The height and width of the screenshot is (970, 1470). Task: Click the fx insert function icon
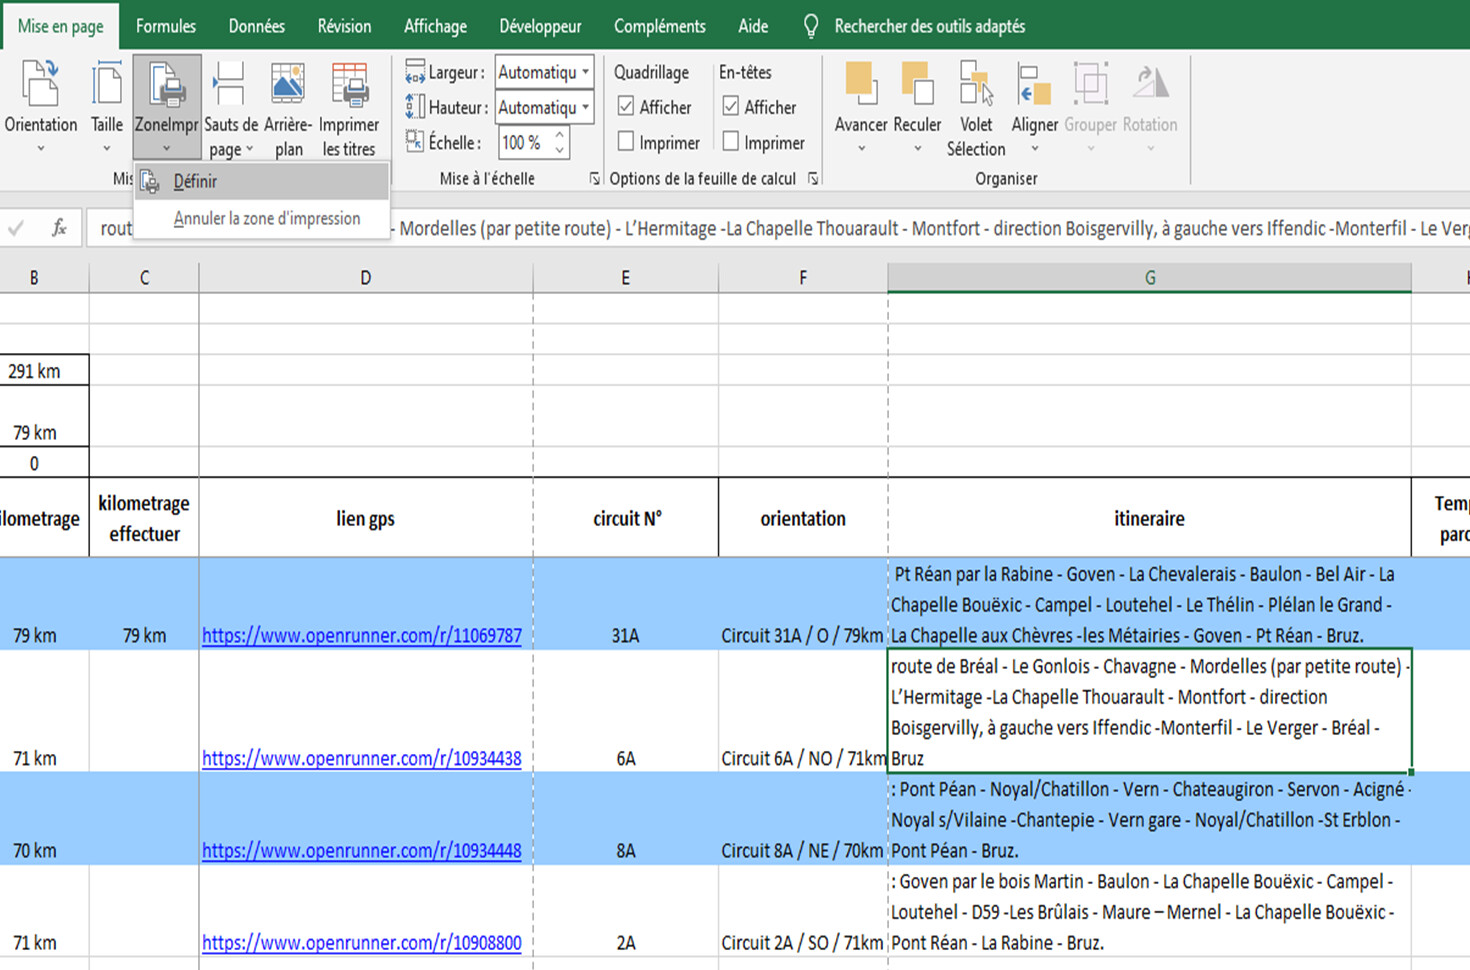[59, 228]
